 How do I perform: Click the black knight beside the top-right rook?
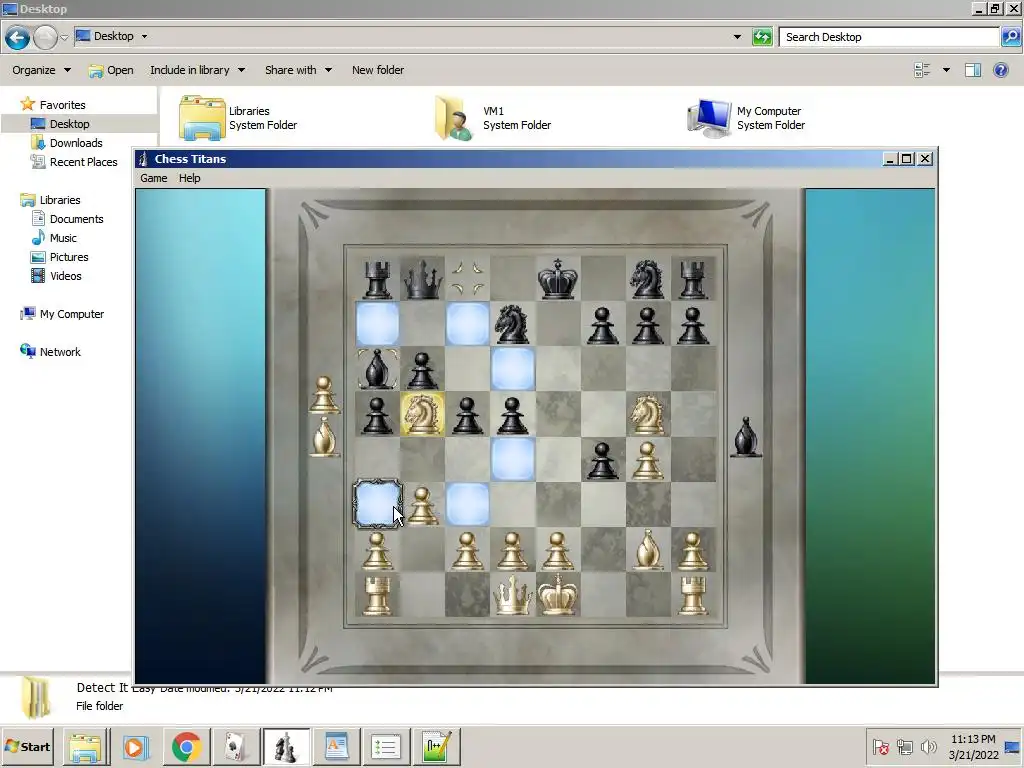click(x=647, y=278)
